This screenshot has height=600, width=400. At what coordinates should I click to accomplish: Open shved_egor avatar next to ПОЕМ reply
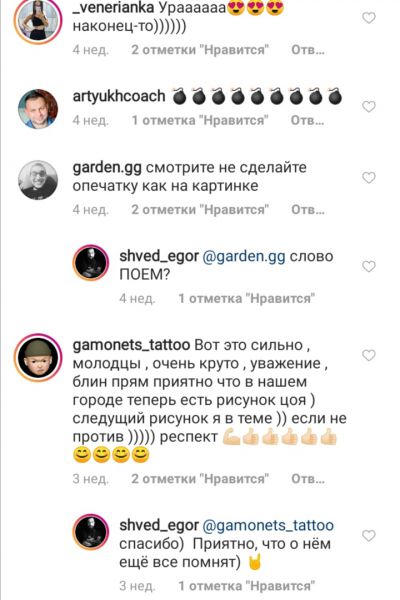tap(91, 263)
